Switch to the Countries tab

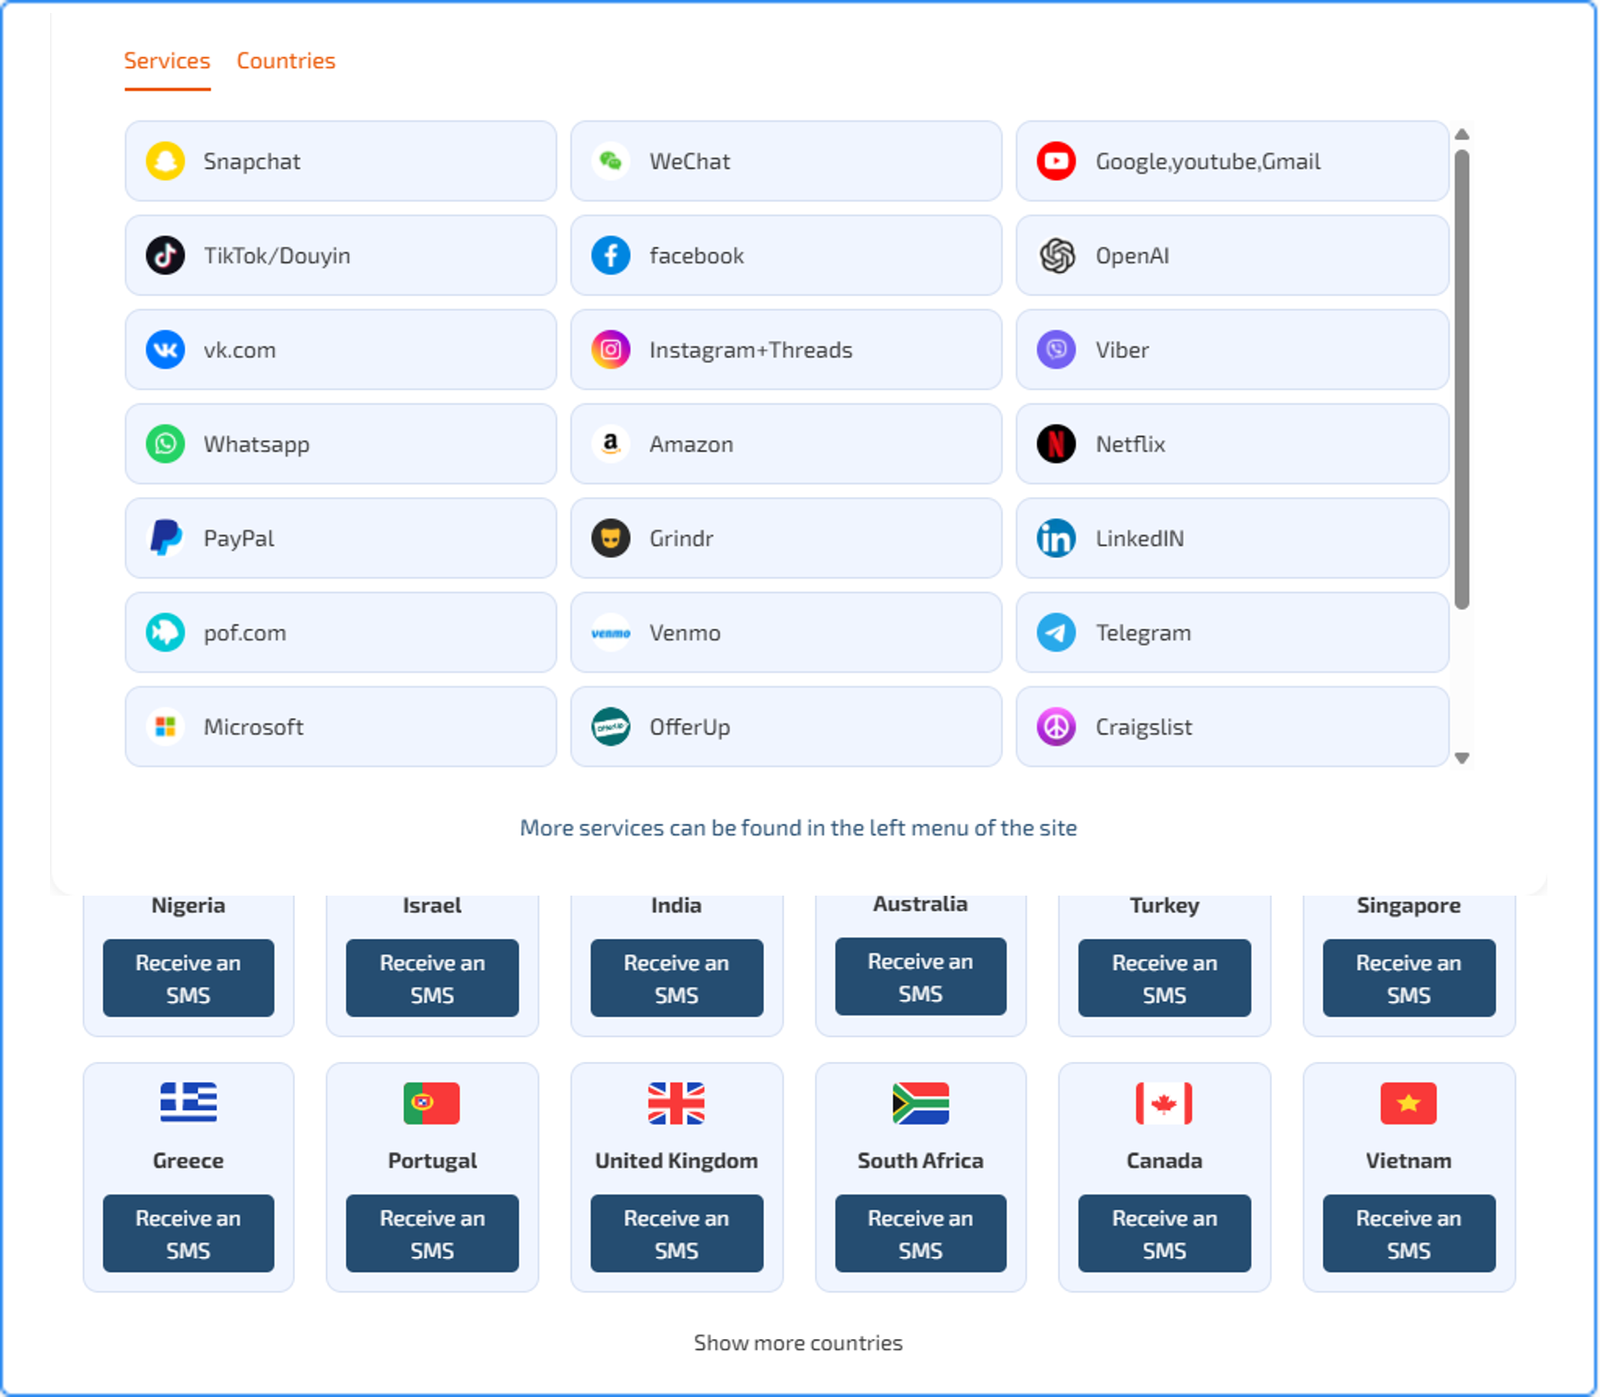click(286, 61)
